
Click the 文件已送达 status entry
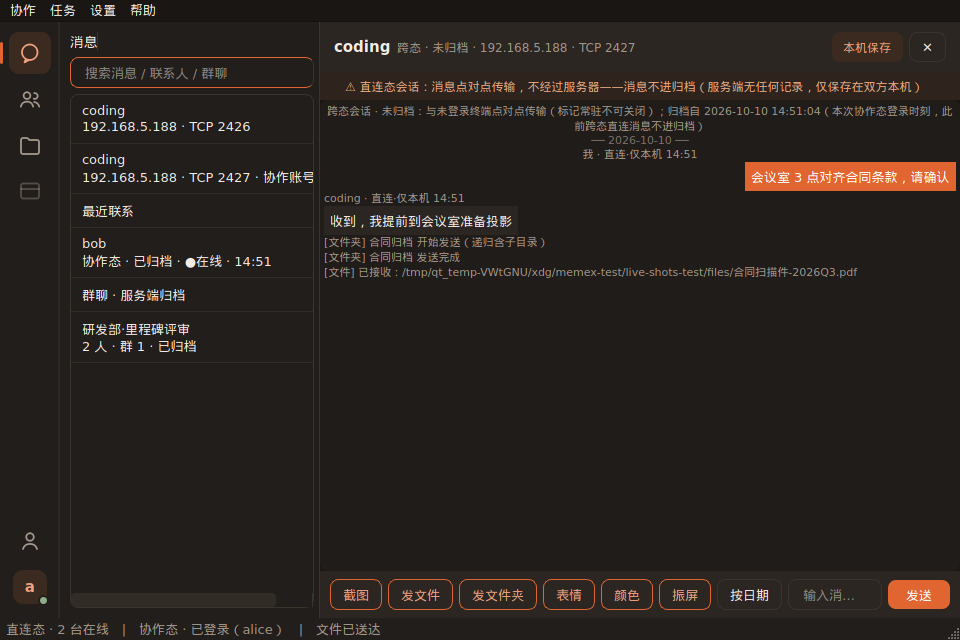[348, 630]
